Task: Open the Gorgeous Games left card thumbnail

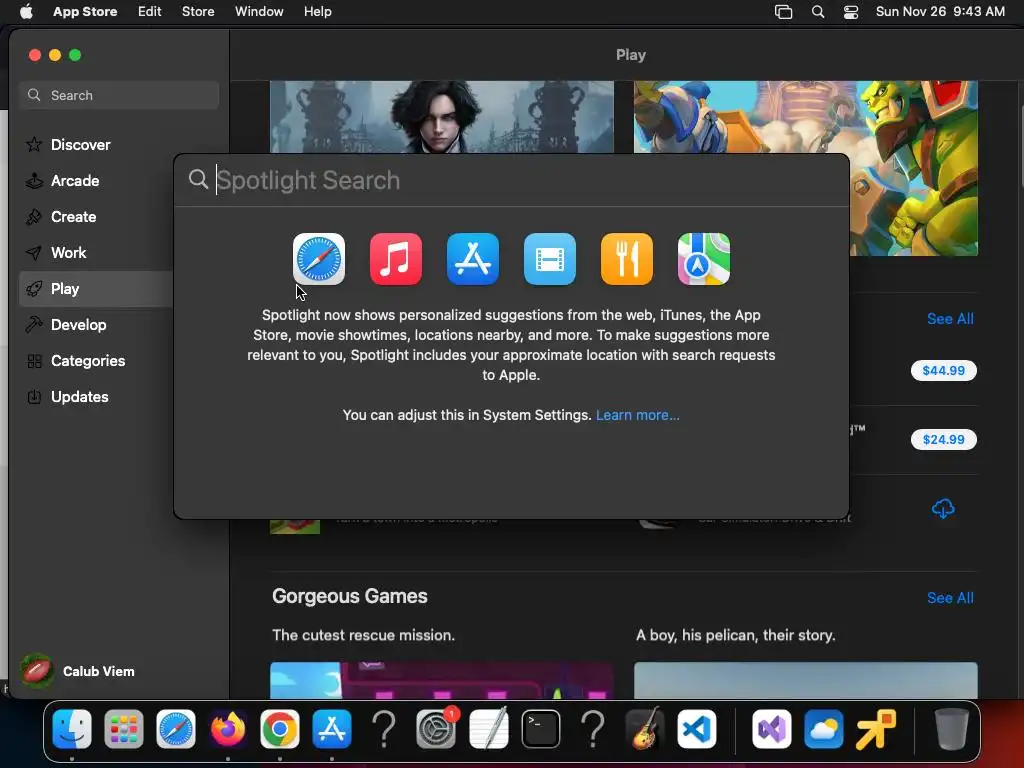Action: click(441, 680)
